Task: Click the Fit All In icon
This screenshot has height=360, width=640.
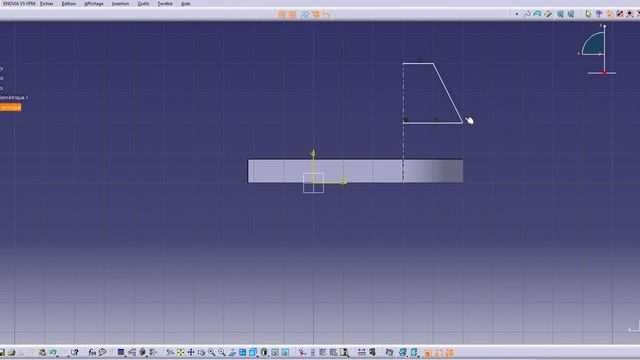Action: [x=180, y=352]
